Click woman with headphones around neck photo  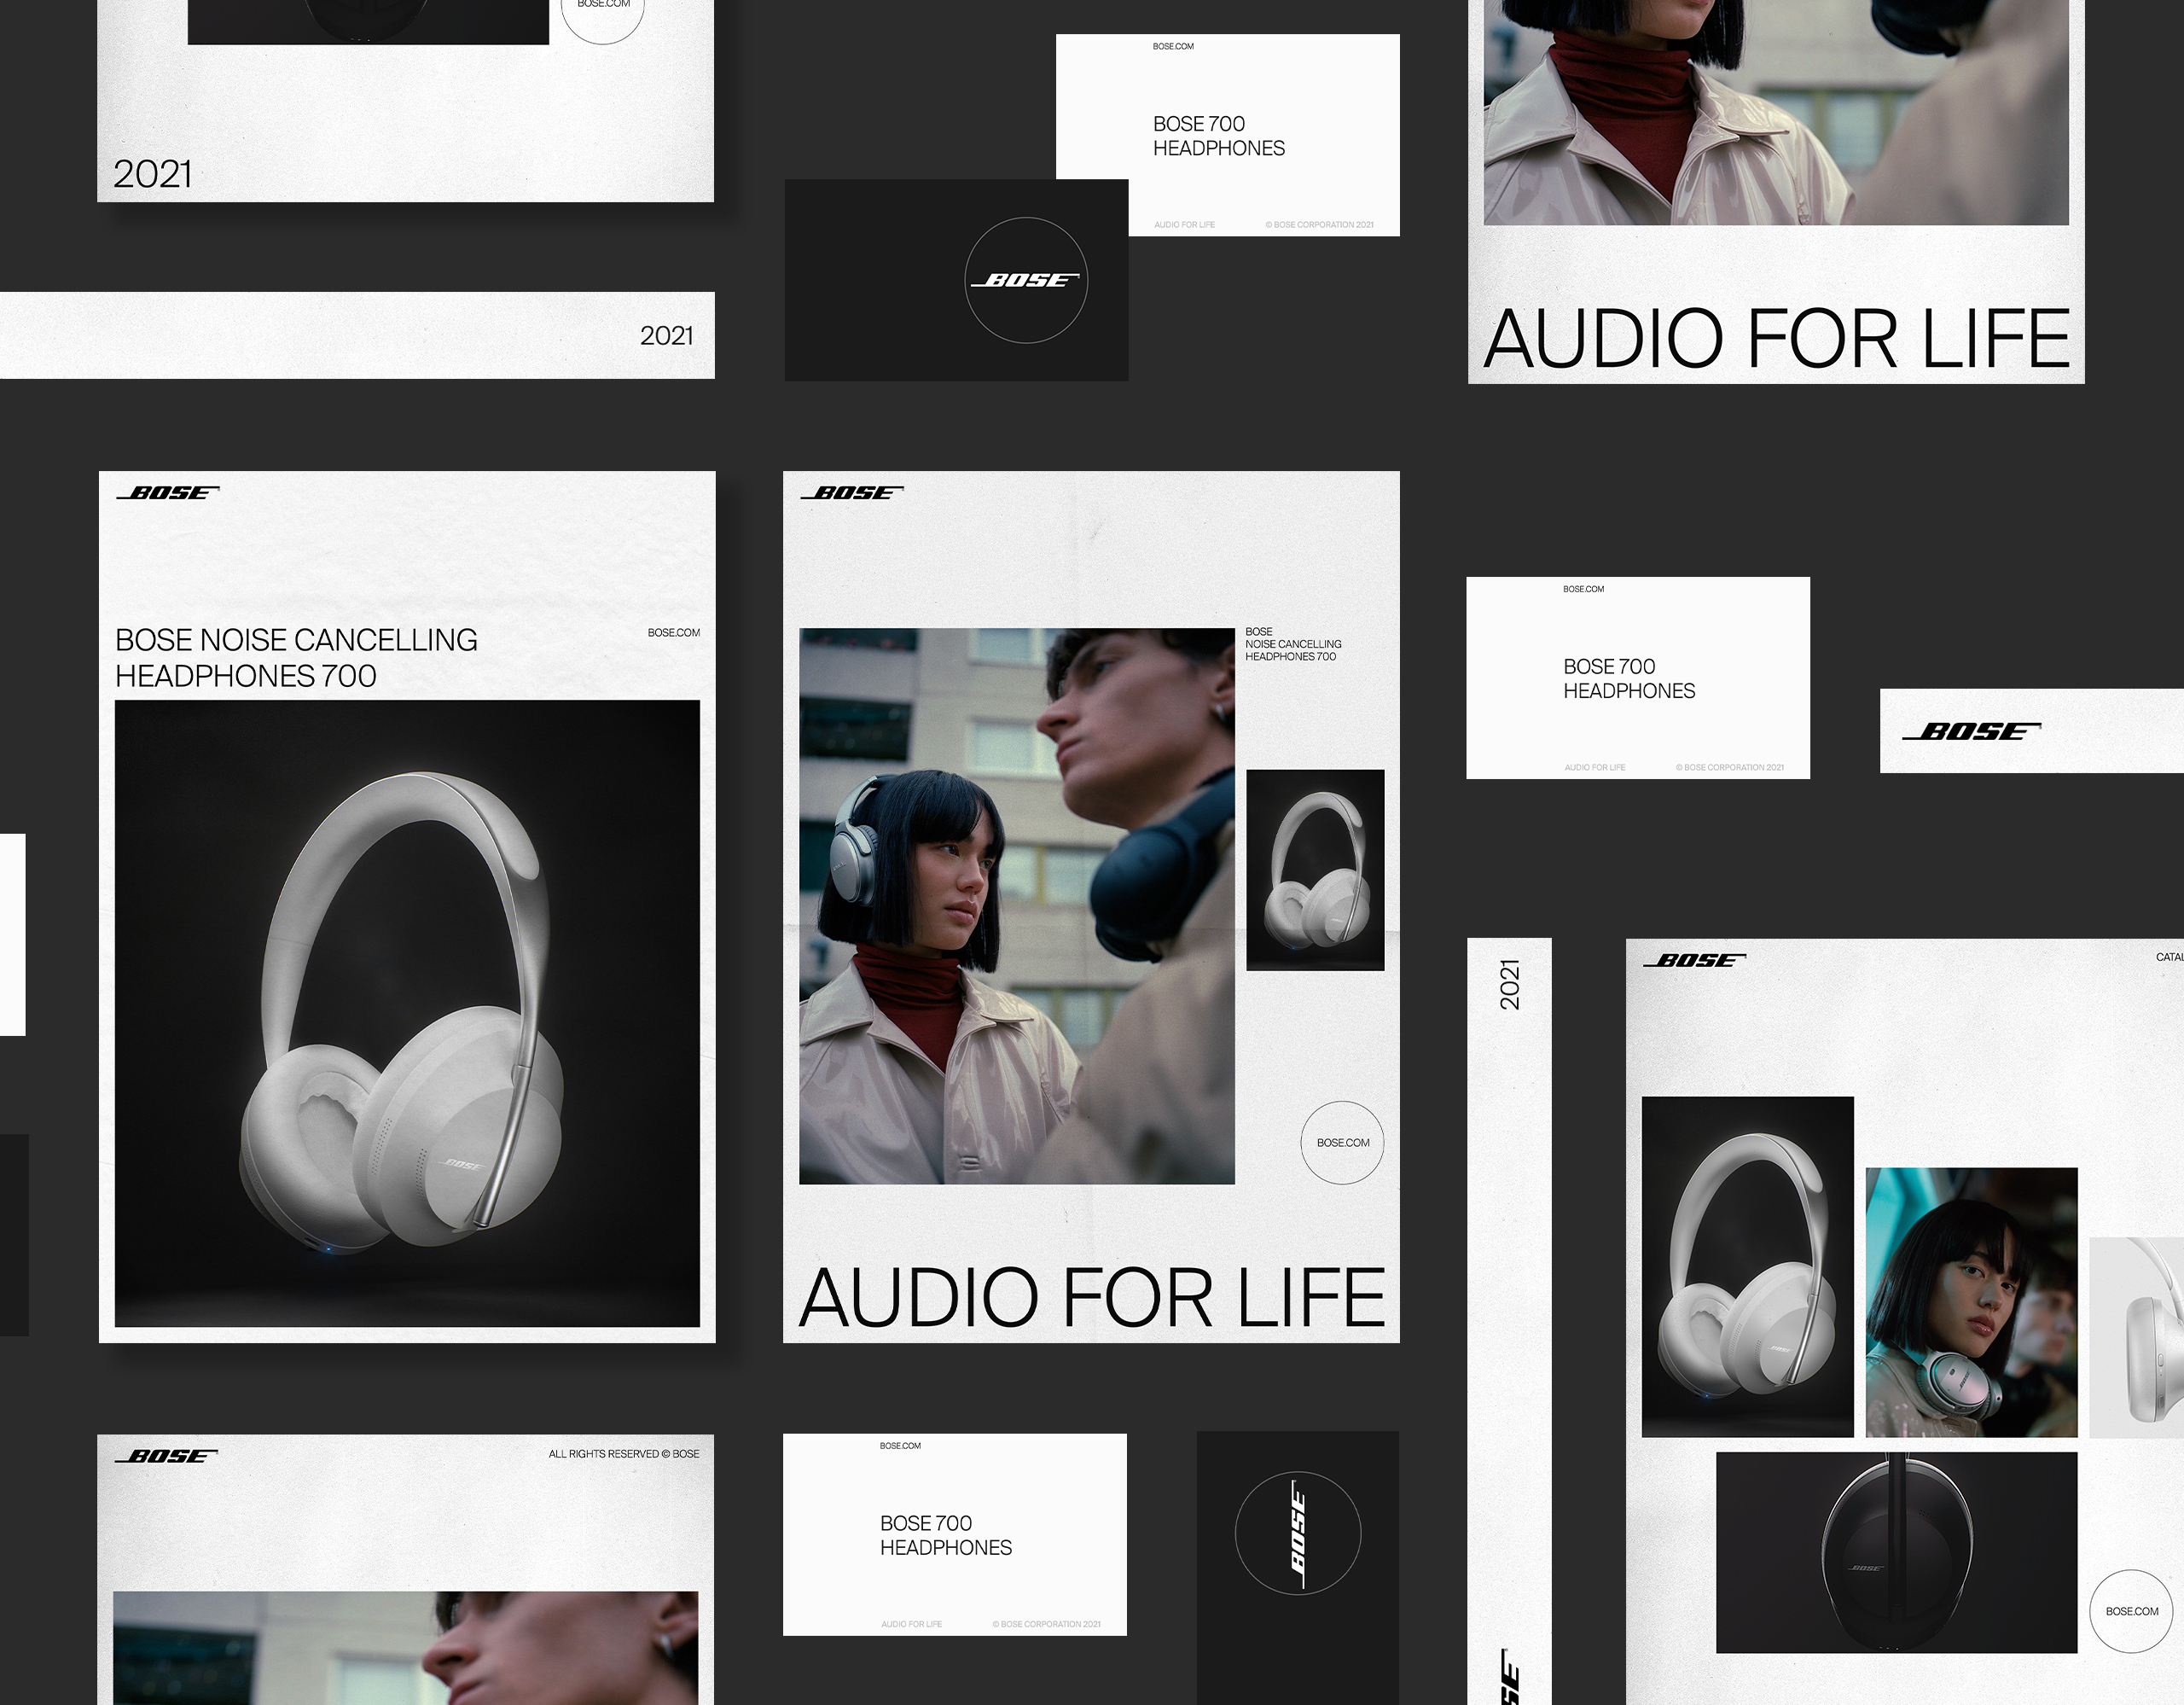1971,1302
